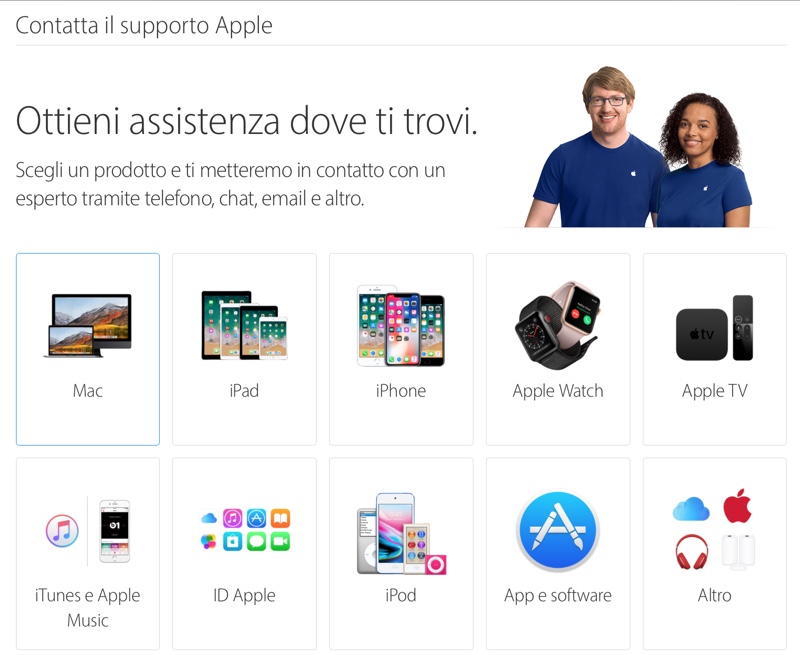The image size is (800, 655).
Task: Open the iTunes e Apple Music label
Action: tap(88, 608)
